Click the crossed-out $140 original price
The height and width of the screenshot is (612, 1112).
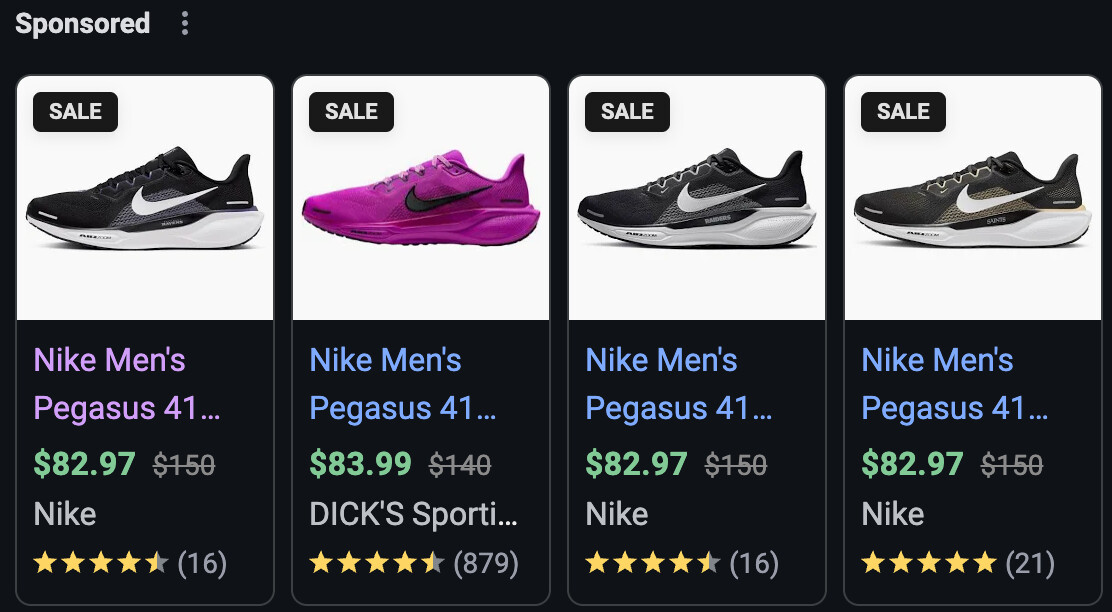(x=460, y=465)
